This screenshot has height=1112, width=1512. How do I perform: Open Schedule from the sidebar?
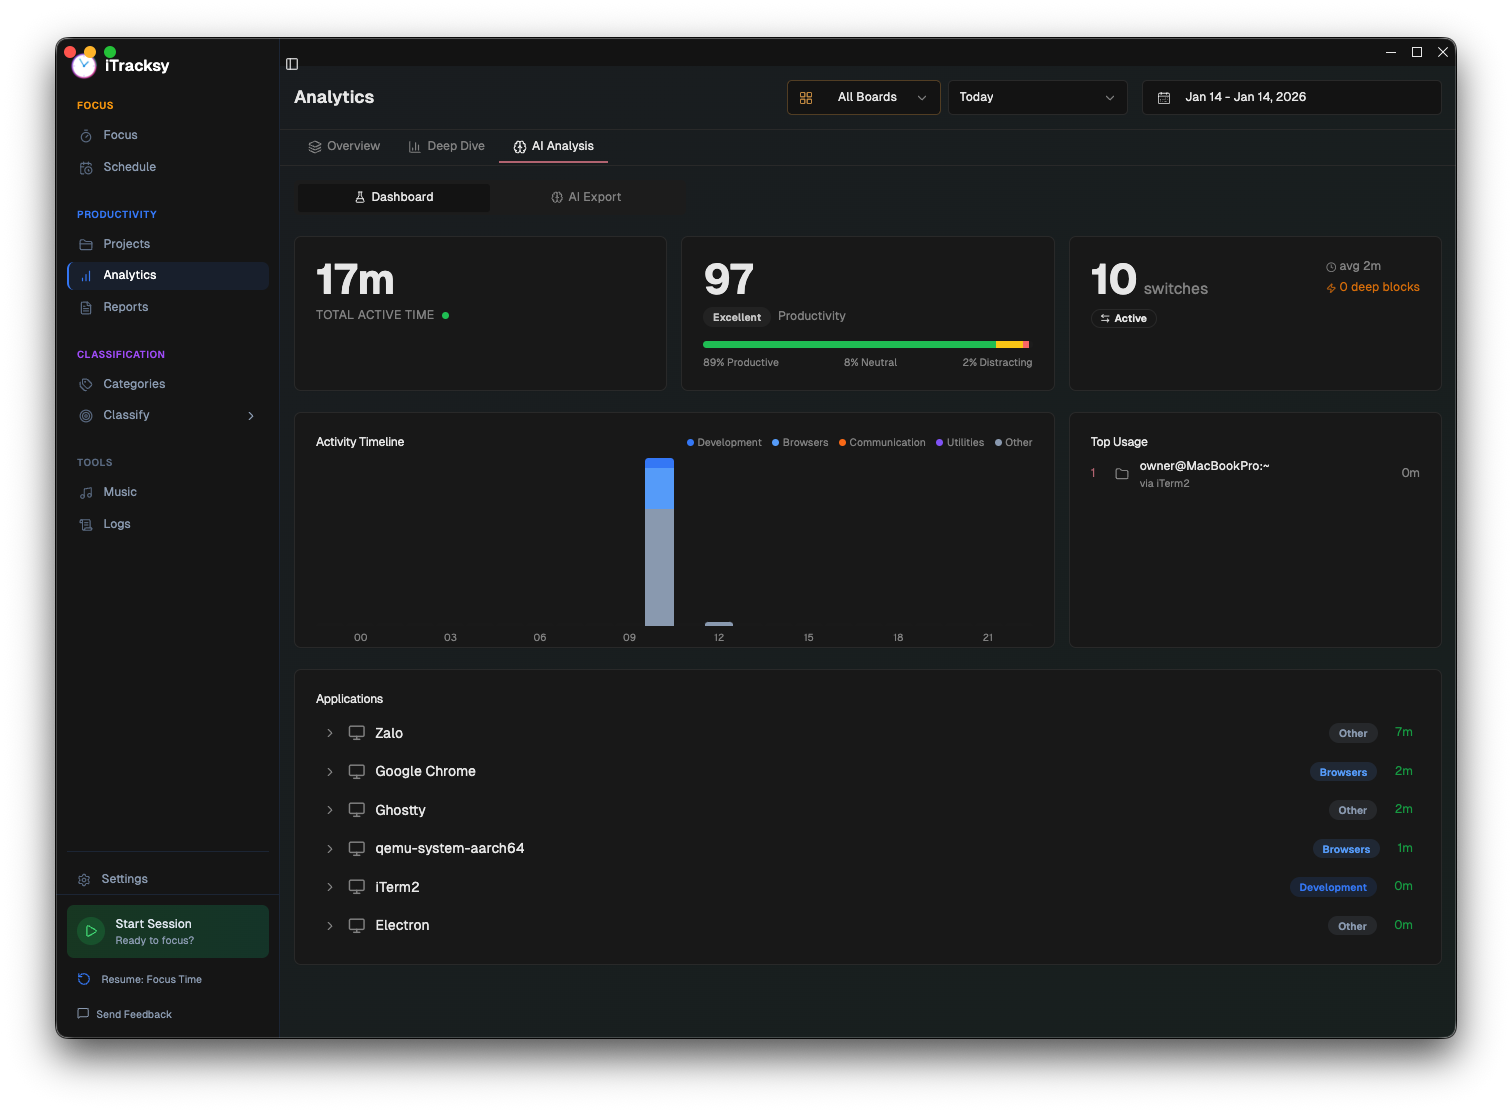pyautogui.click(x=129, y=167)
